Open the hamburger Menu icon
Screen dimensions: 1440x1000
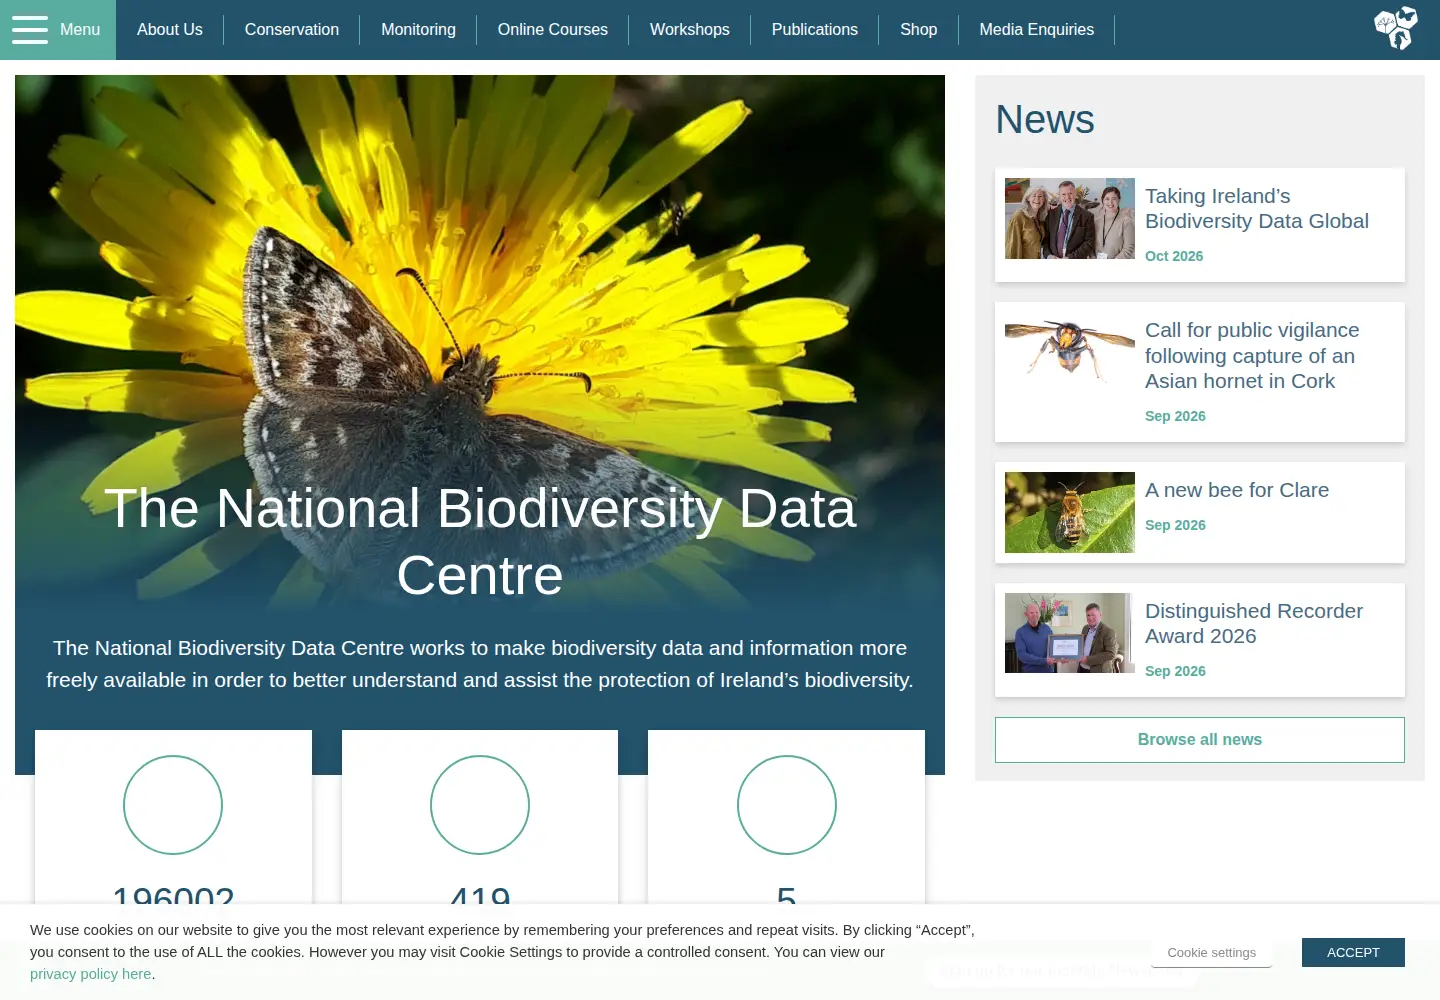tap(30, 30)
